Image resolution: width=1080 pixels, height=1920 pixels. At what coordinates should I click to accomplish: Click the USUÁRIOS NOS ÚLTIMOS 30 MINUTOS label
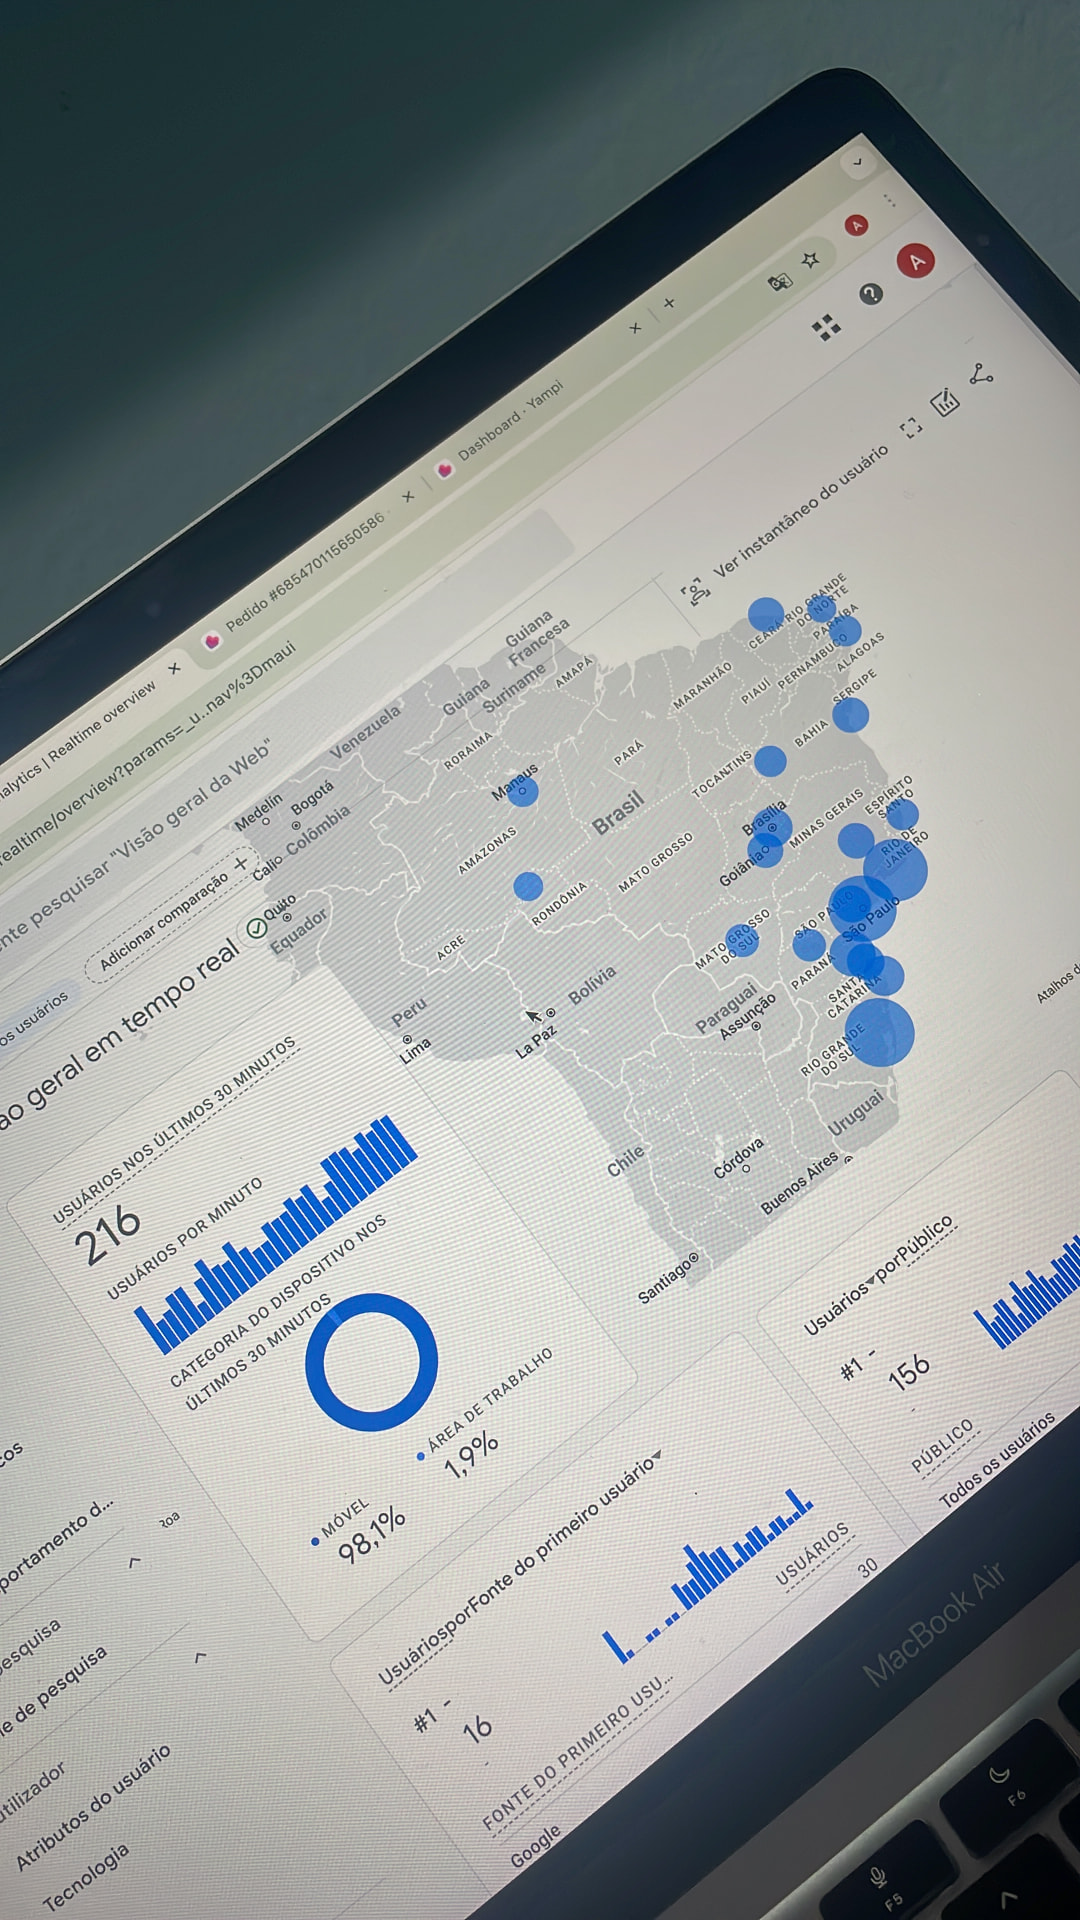175,1130
